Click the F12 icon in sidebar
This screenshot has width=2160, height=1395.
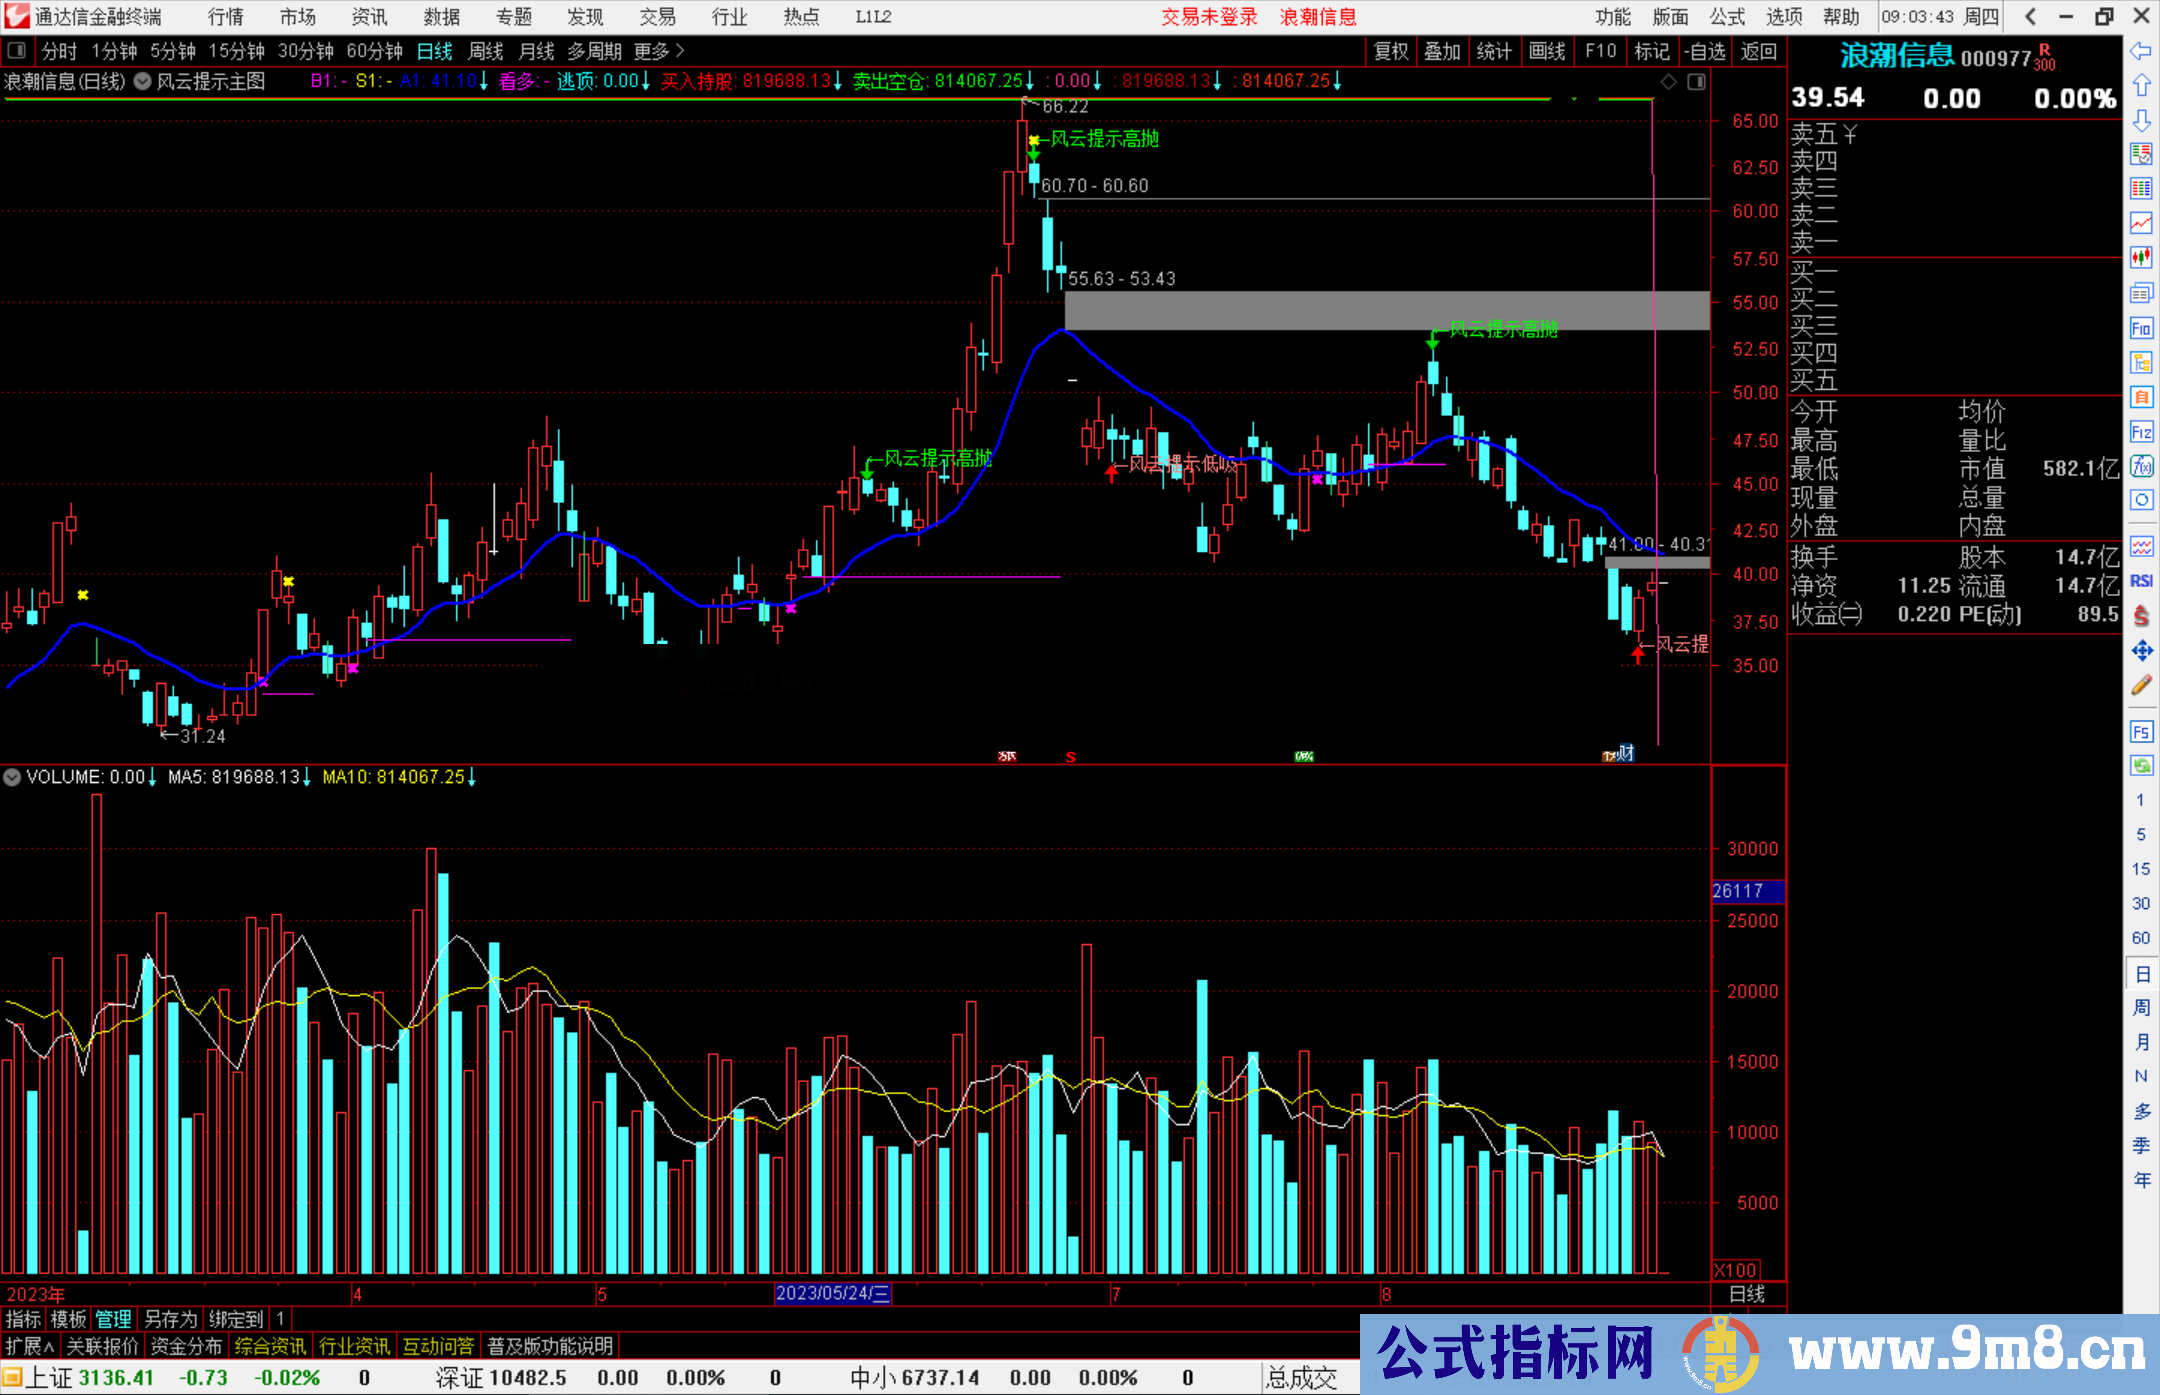(2141, 432)
